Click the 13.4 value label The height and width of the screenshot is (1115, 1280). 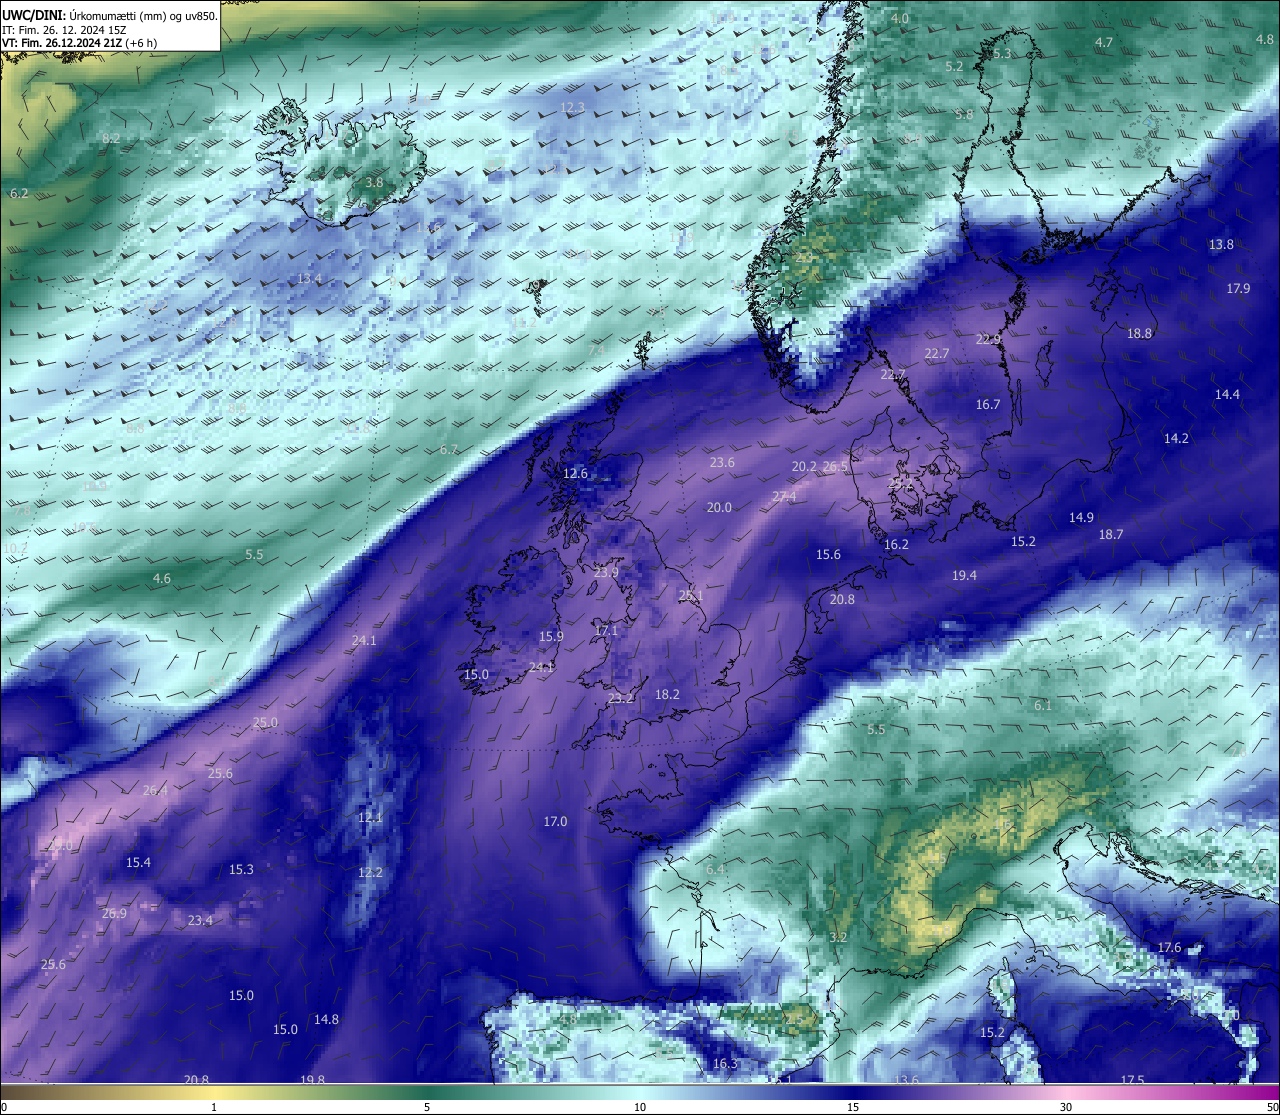[309, 279]
